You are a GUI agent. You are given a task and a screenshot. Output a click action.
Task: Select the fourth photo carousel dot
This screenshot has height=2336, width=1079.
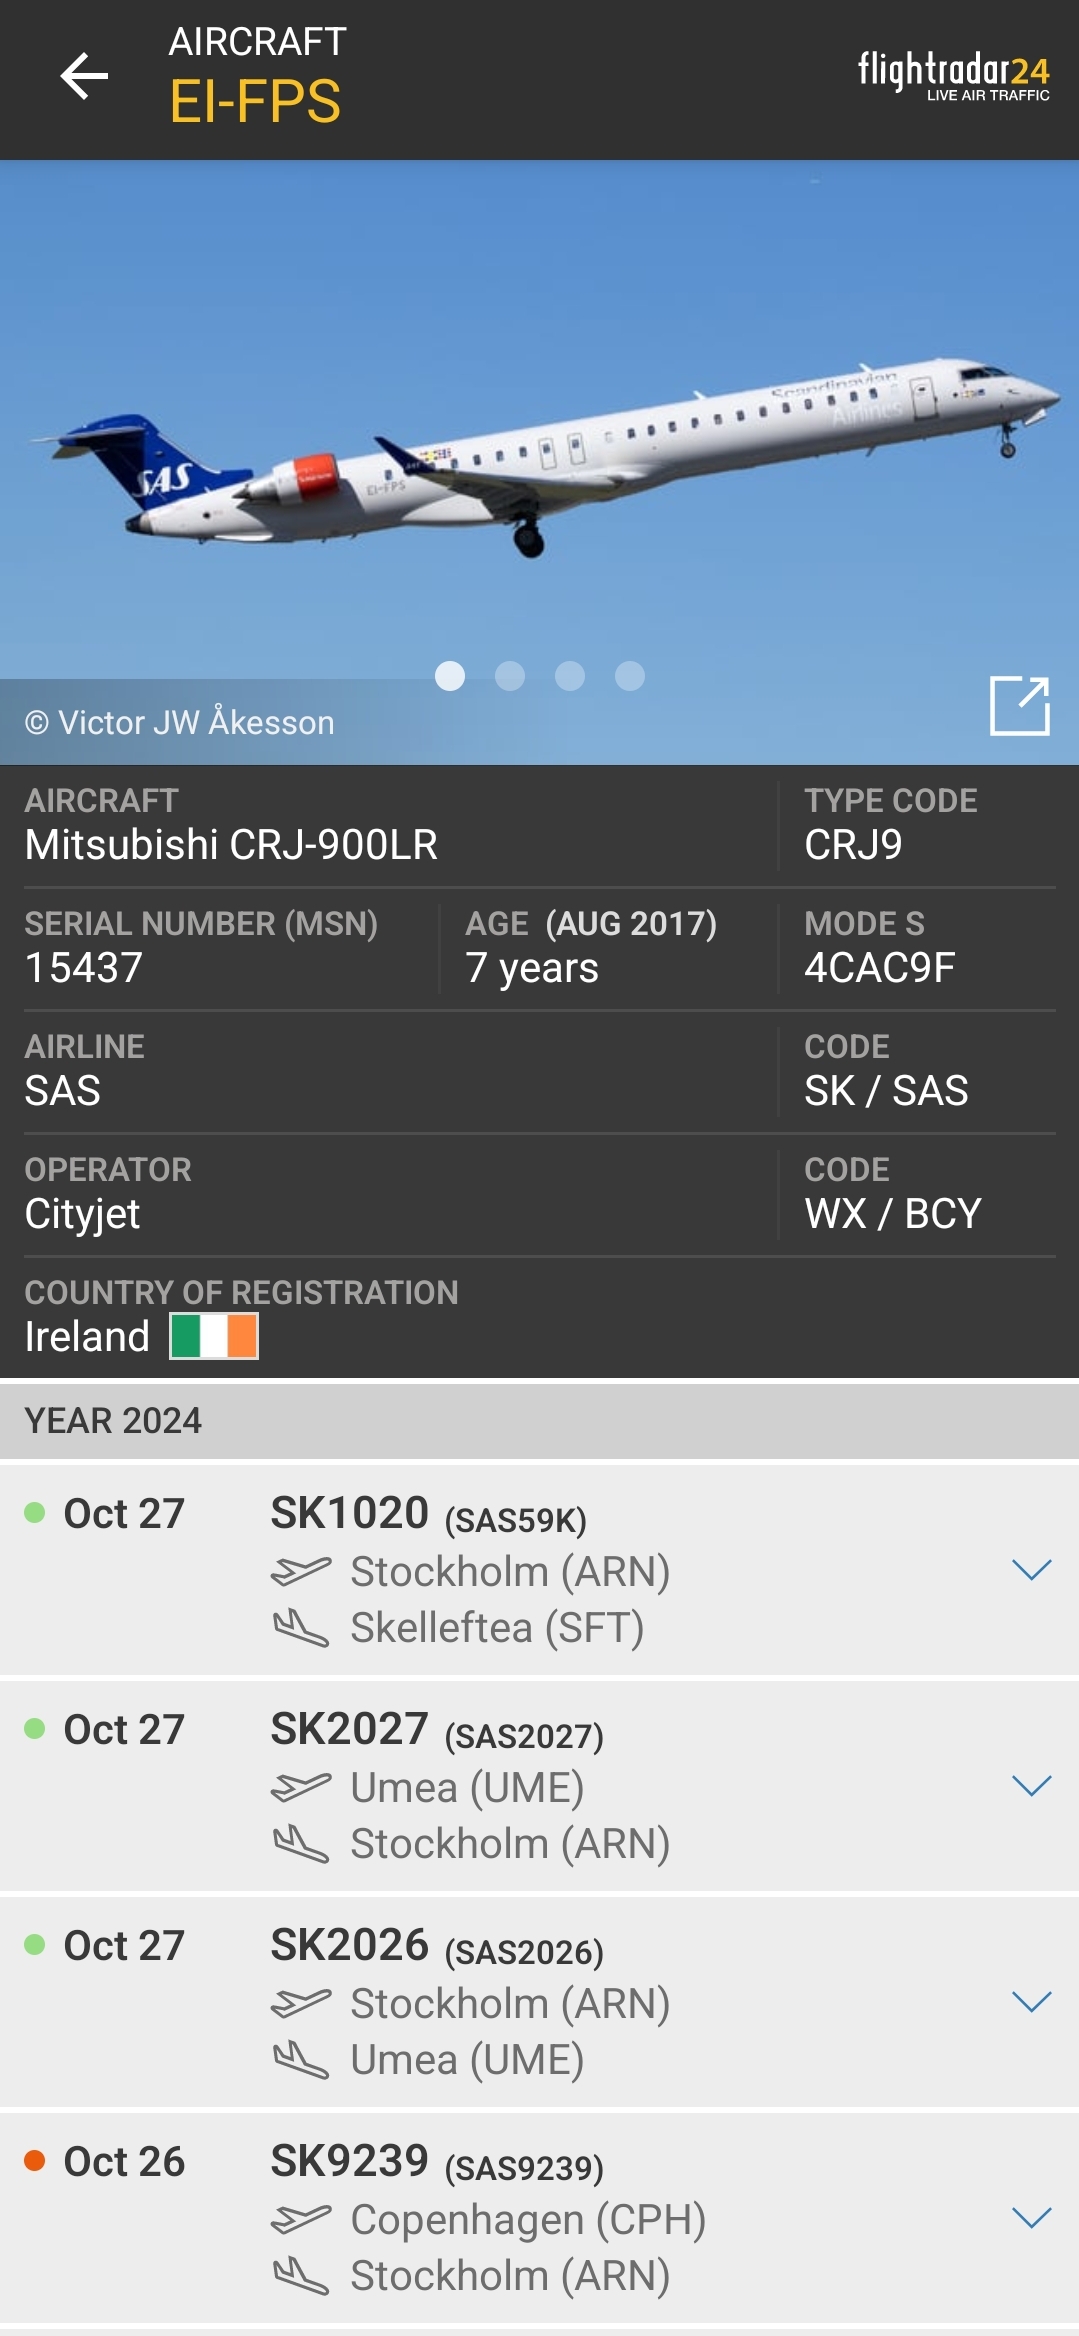pyautogui.click(x=629, y=677)
